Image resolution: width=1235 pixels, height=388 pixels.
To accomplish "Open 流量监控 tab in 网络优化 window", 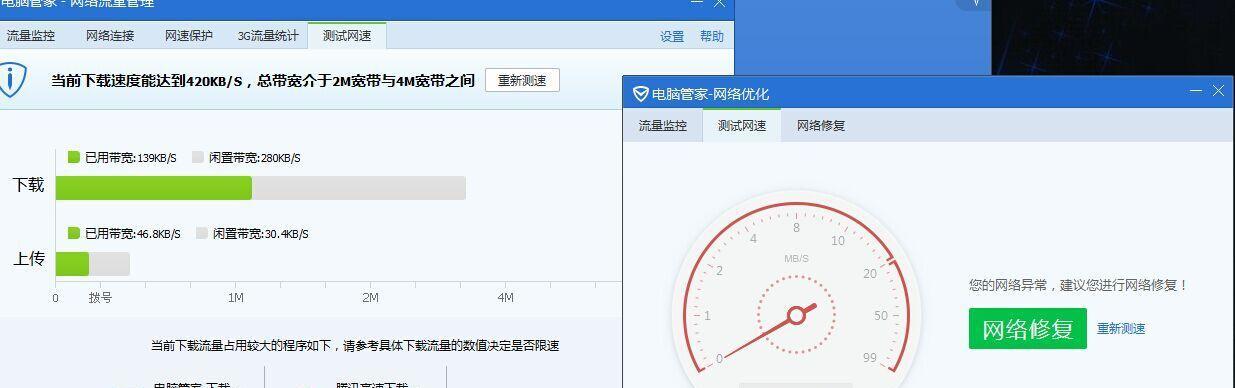I will pos(663,126).
